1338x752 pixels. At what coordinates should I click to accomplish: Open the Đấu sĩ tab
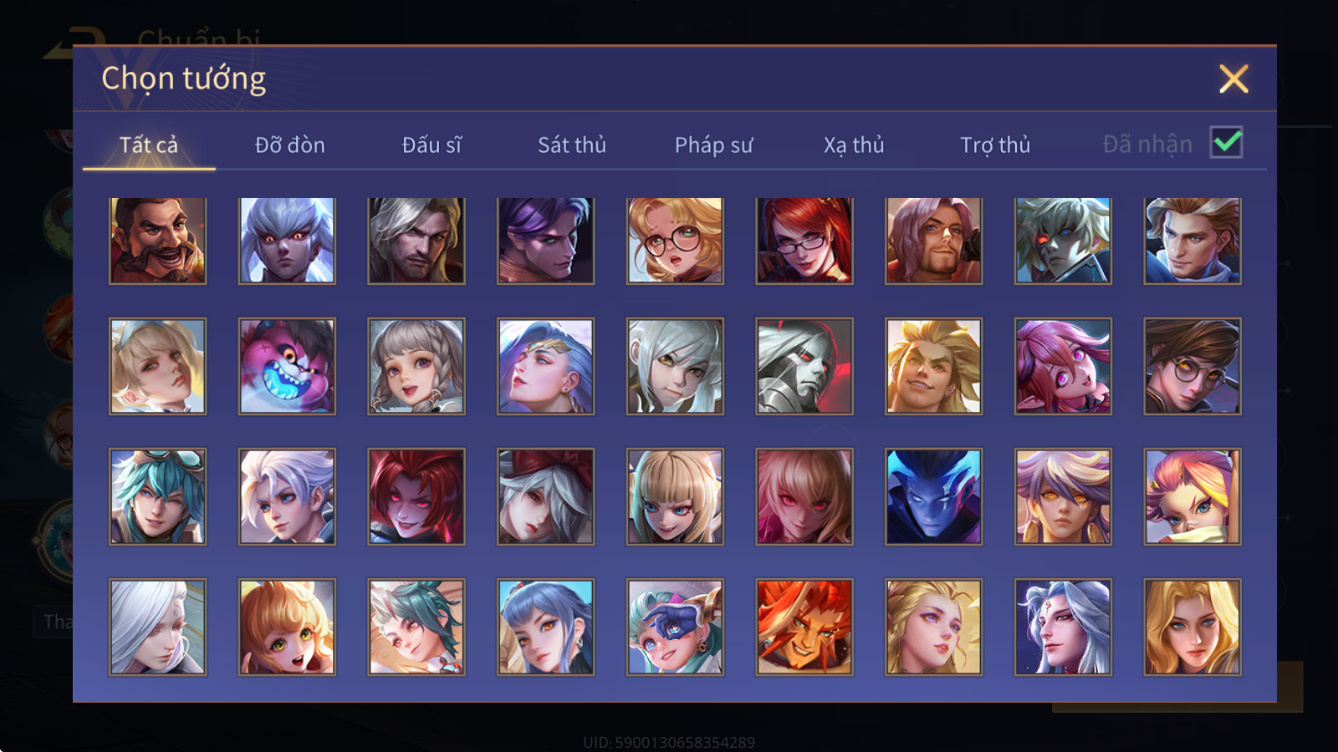point(432,145)
